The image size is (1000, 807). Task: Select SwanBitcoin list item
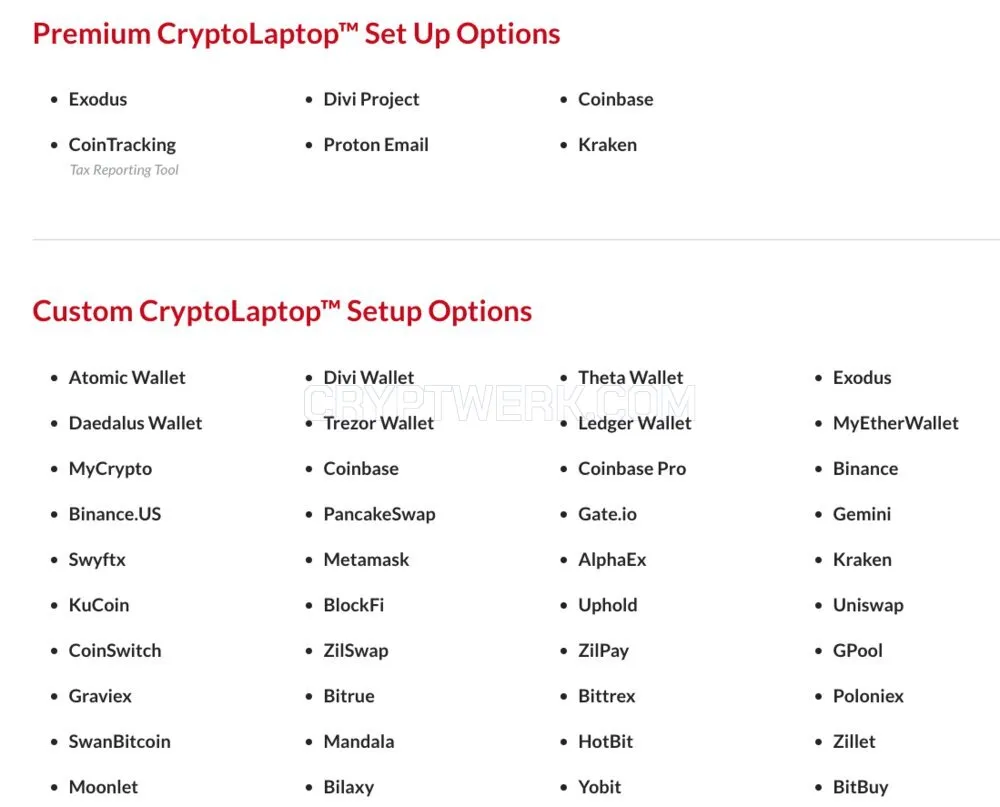pyautogui.click(x=119, y=742)
